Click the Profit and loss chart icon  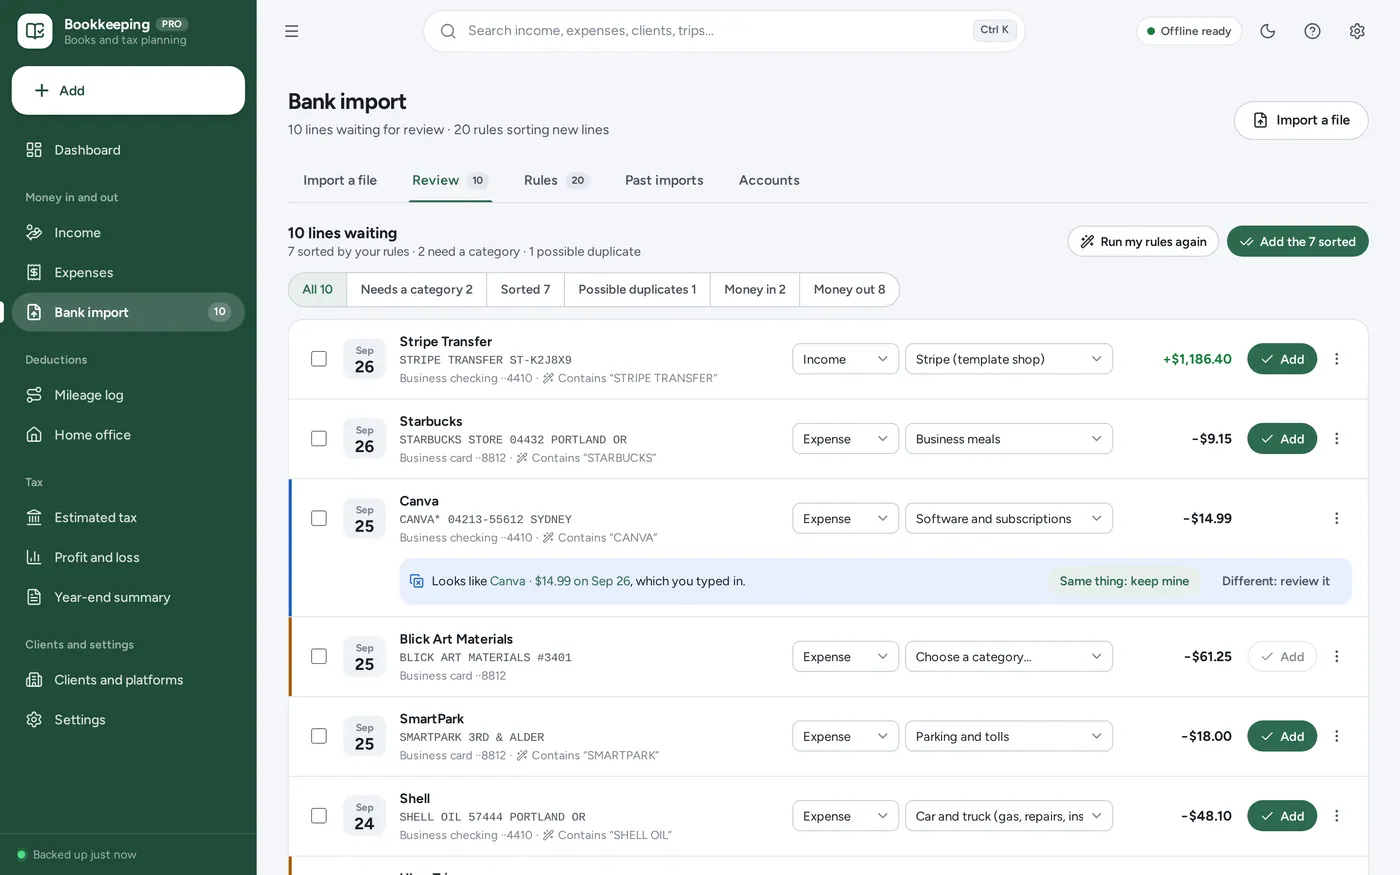click(34, 558)
